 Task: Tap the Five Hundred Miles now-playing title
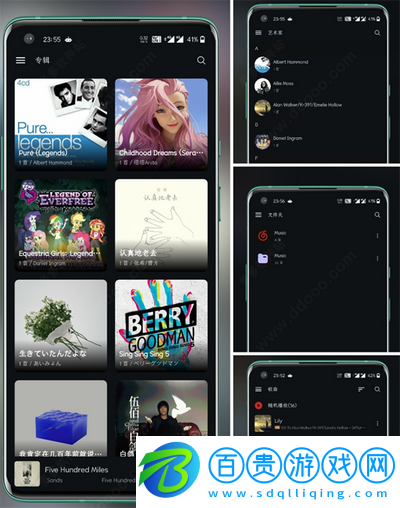[x=76, y=470]
